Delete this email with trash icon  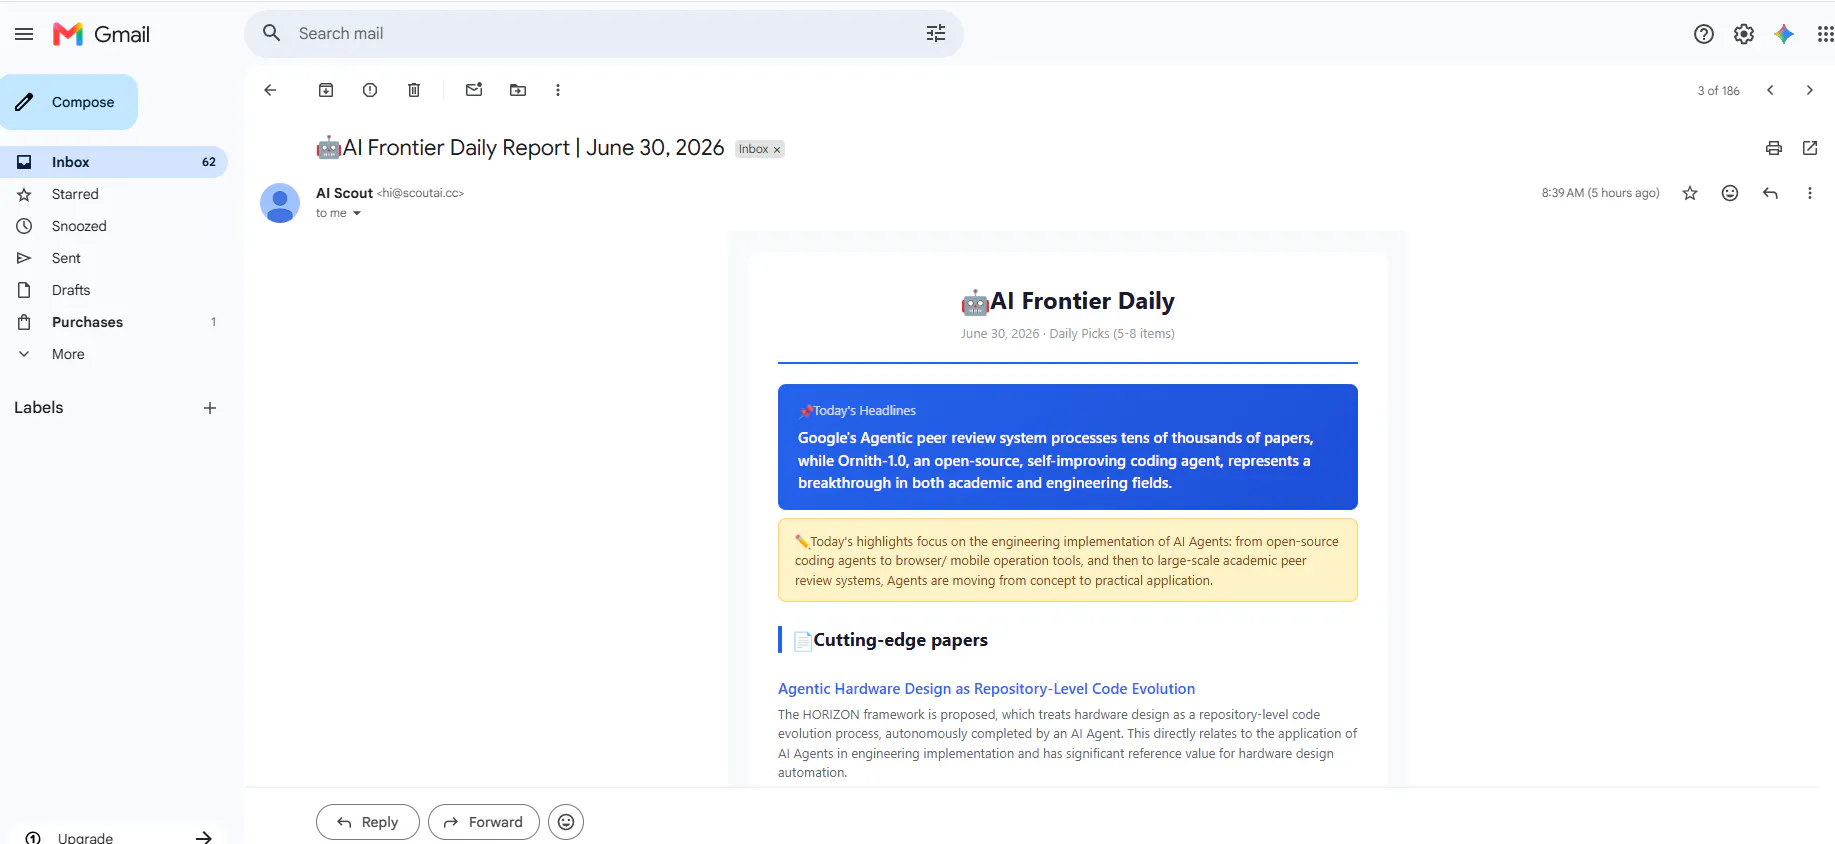coord(414,90)
